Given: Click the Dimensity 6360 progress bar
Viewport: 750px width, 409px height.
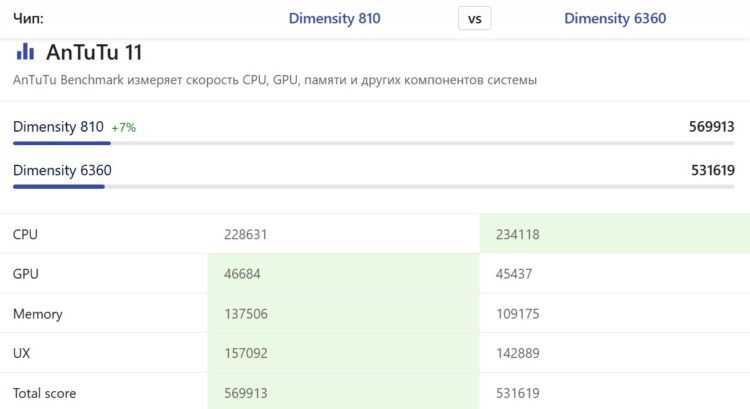Looking at the screenshot, I should coord(374,187).
